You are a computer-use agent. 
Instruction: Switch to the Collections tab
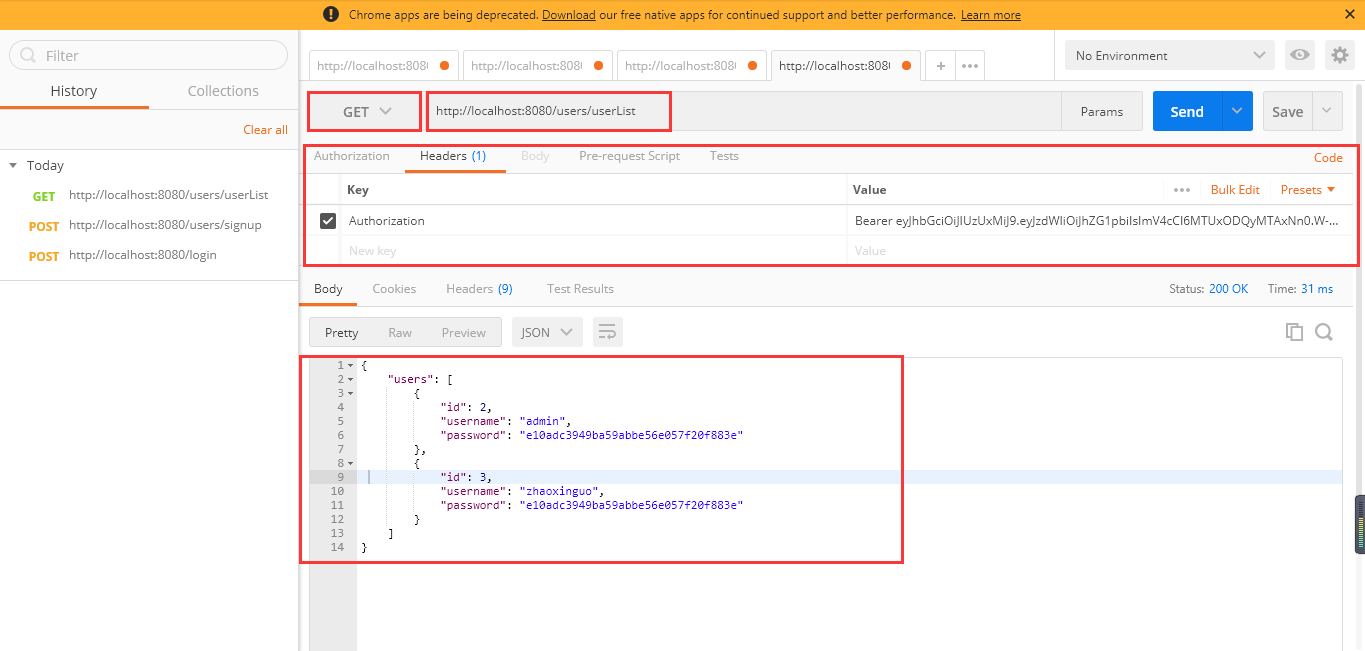pos(223,91)
